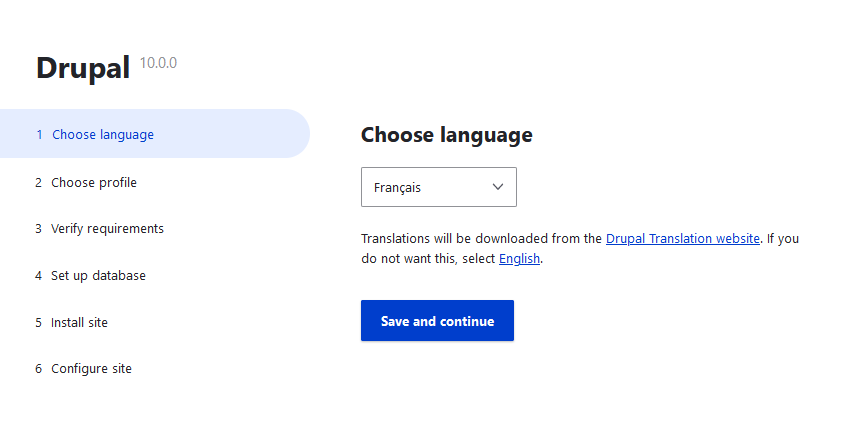Open the Français language dropdown
The width and height of the screenshot is (852, 428).
[438, 187]
